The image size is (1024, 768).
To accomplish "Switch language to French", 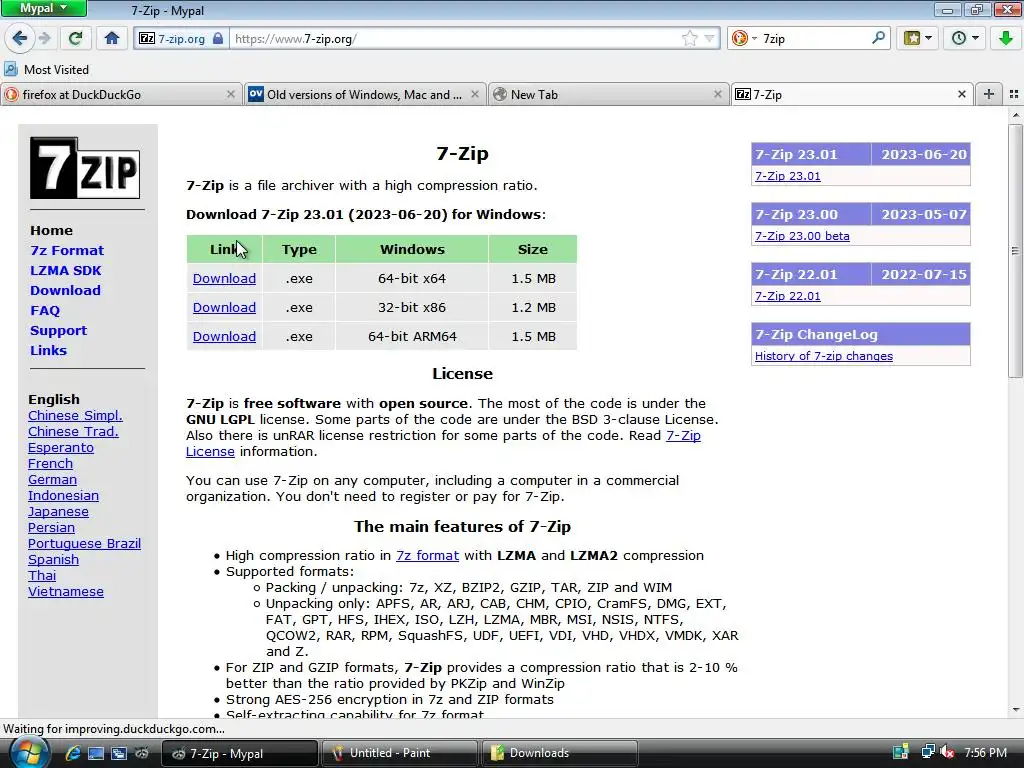I will tap(50, 463).
